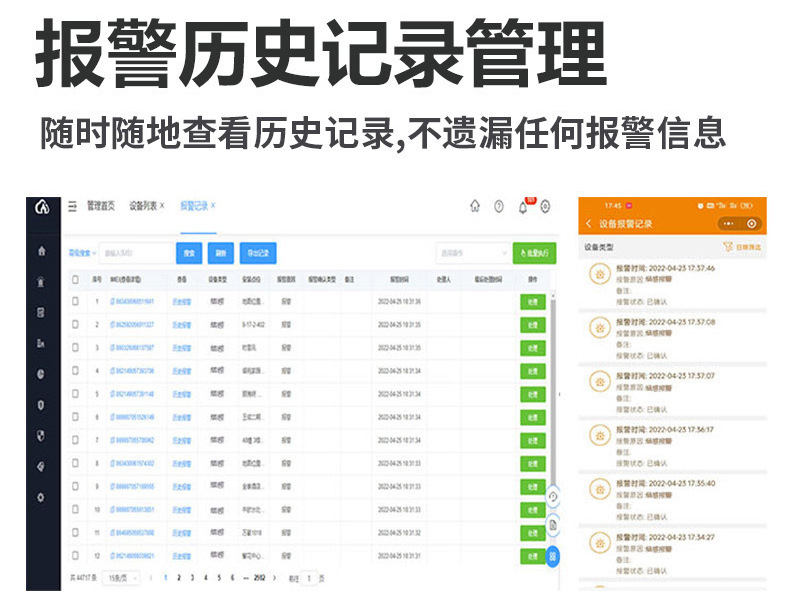
Task: Check the checkbox in table row 1
Action: tap(75, 301)
